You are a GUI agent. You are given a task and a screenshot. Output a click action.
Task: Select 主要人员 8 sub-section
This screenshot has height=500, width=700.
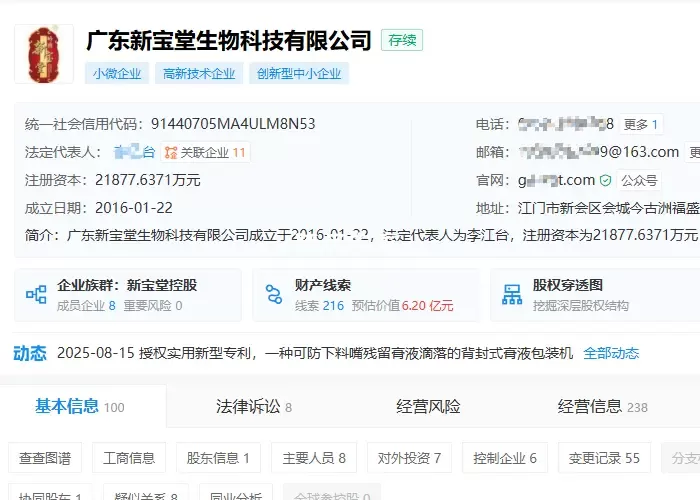coord(314,458)
